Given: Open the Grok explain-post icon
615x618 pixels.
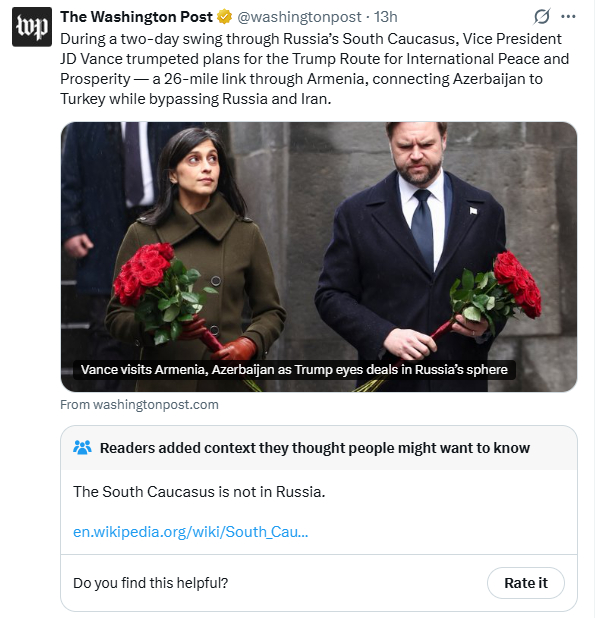Looking at the screenshot, I should point(541,17).
